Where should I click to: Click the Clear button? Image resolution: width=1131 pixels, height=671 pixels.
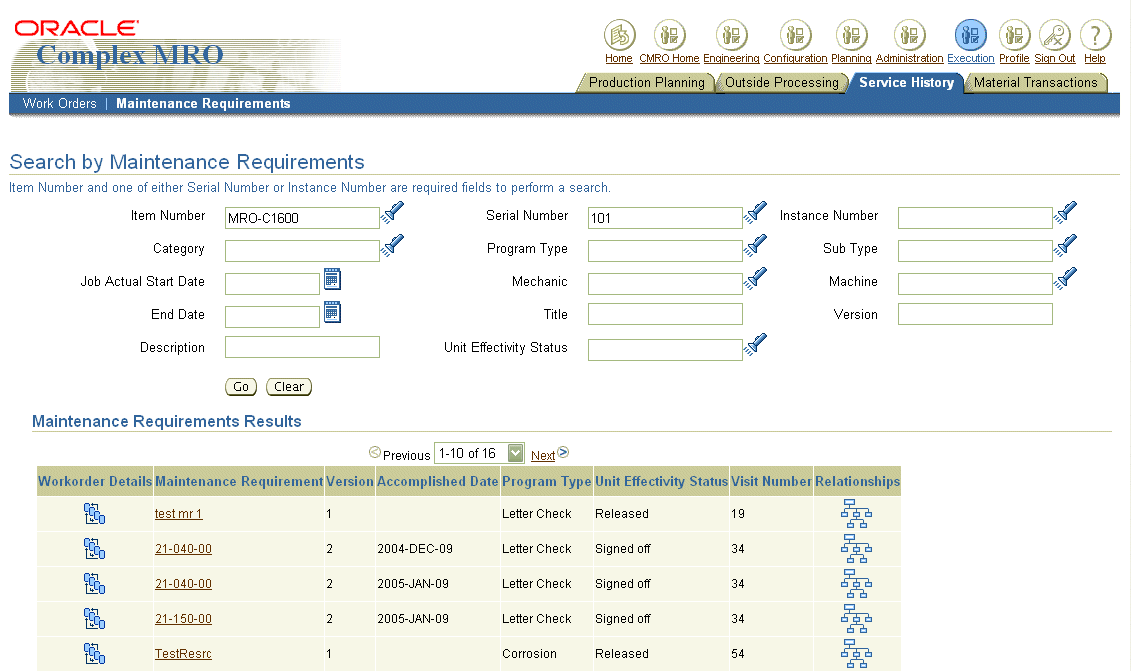pos(289,387)
